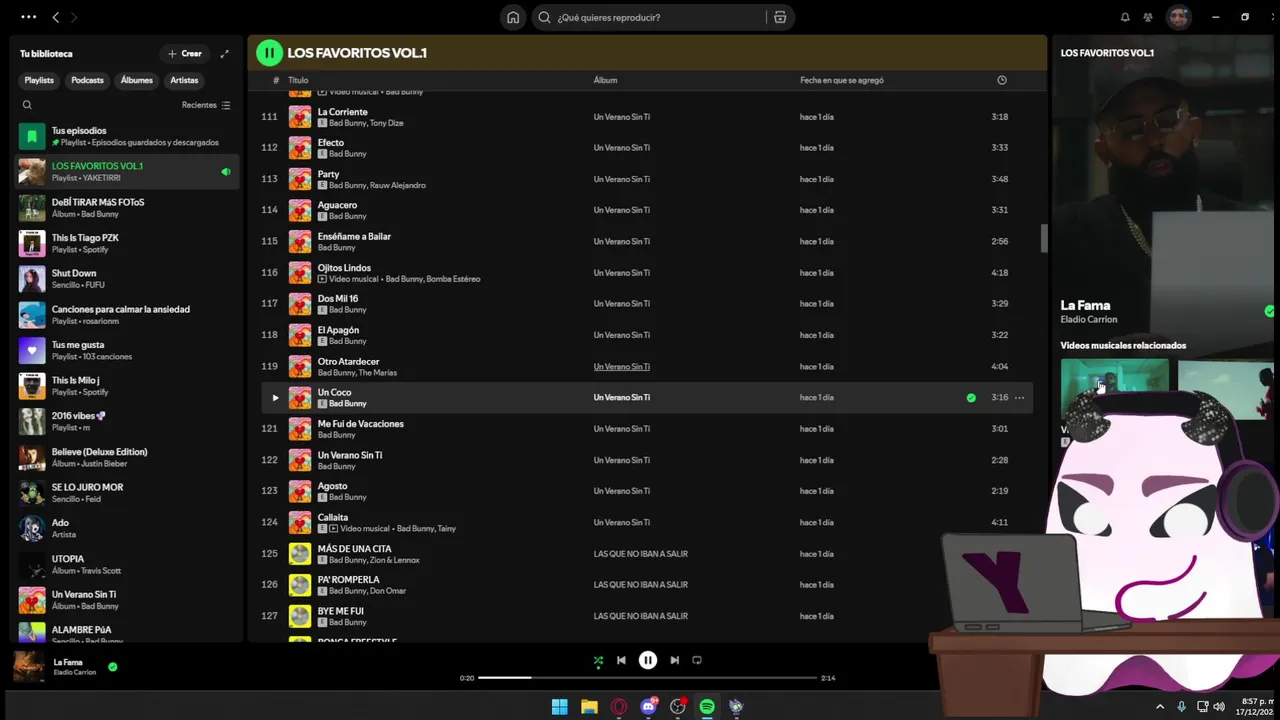1280x720 pixels.
Task: Filter library by Podcasts
Action: pos(87,80)
